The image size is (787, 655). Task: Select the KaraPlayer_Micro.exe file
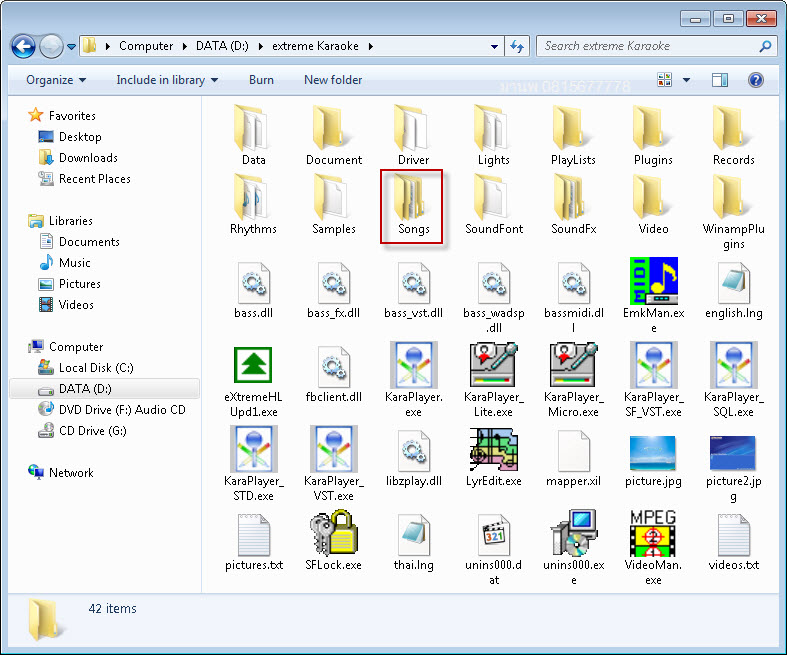click(573, 380)
